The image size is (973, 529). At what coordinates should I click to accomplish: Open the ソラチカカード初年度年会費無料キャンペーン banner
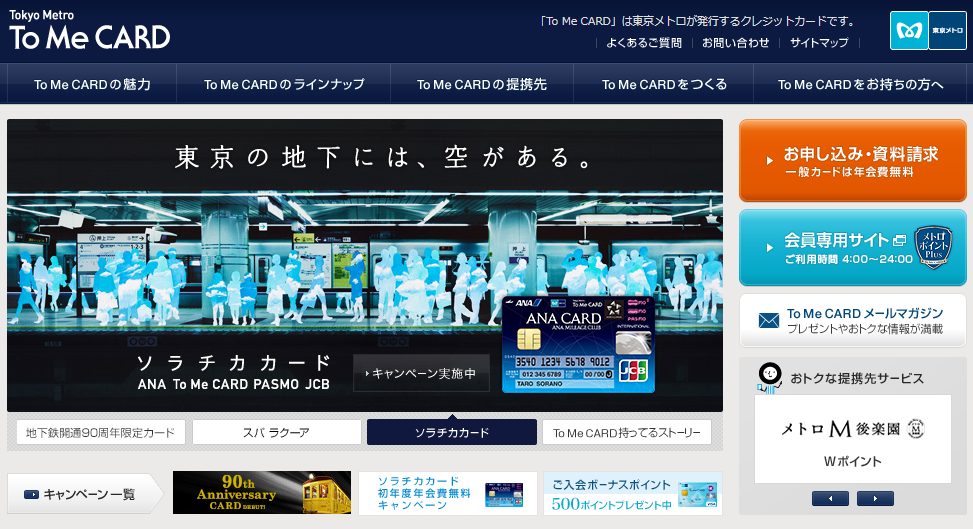point(447,493)
